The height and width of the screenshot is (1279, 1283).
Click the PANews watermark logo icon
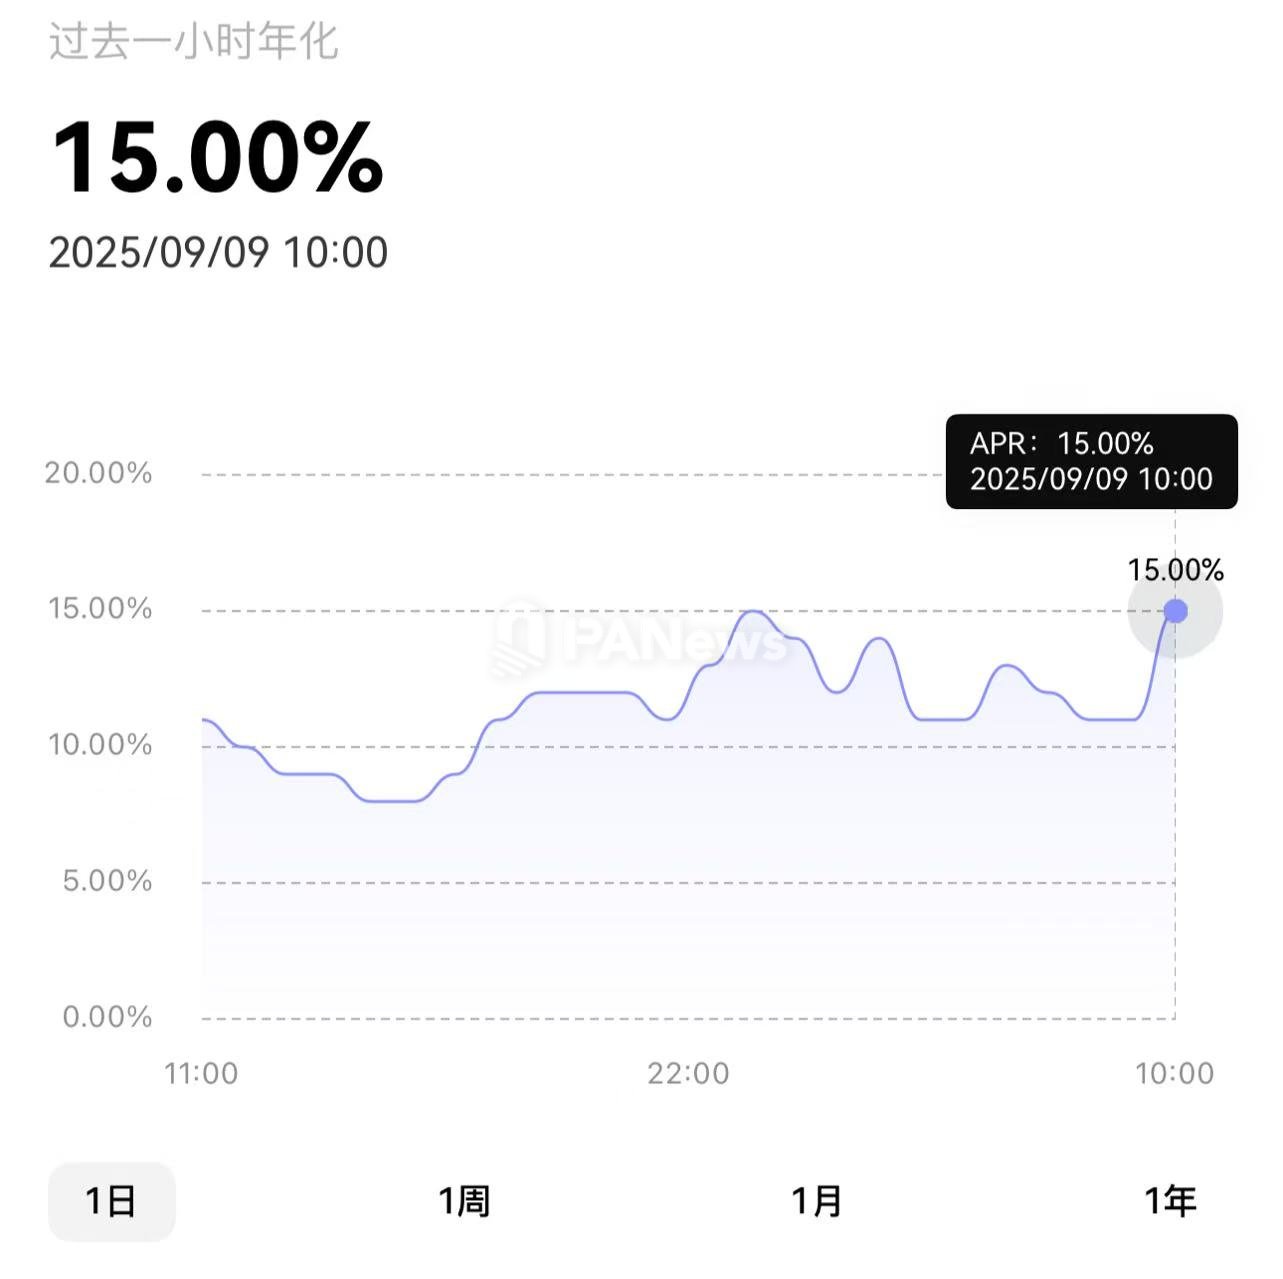pyautogui.click(x=520, y=637)
